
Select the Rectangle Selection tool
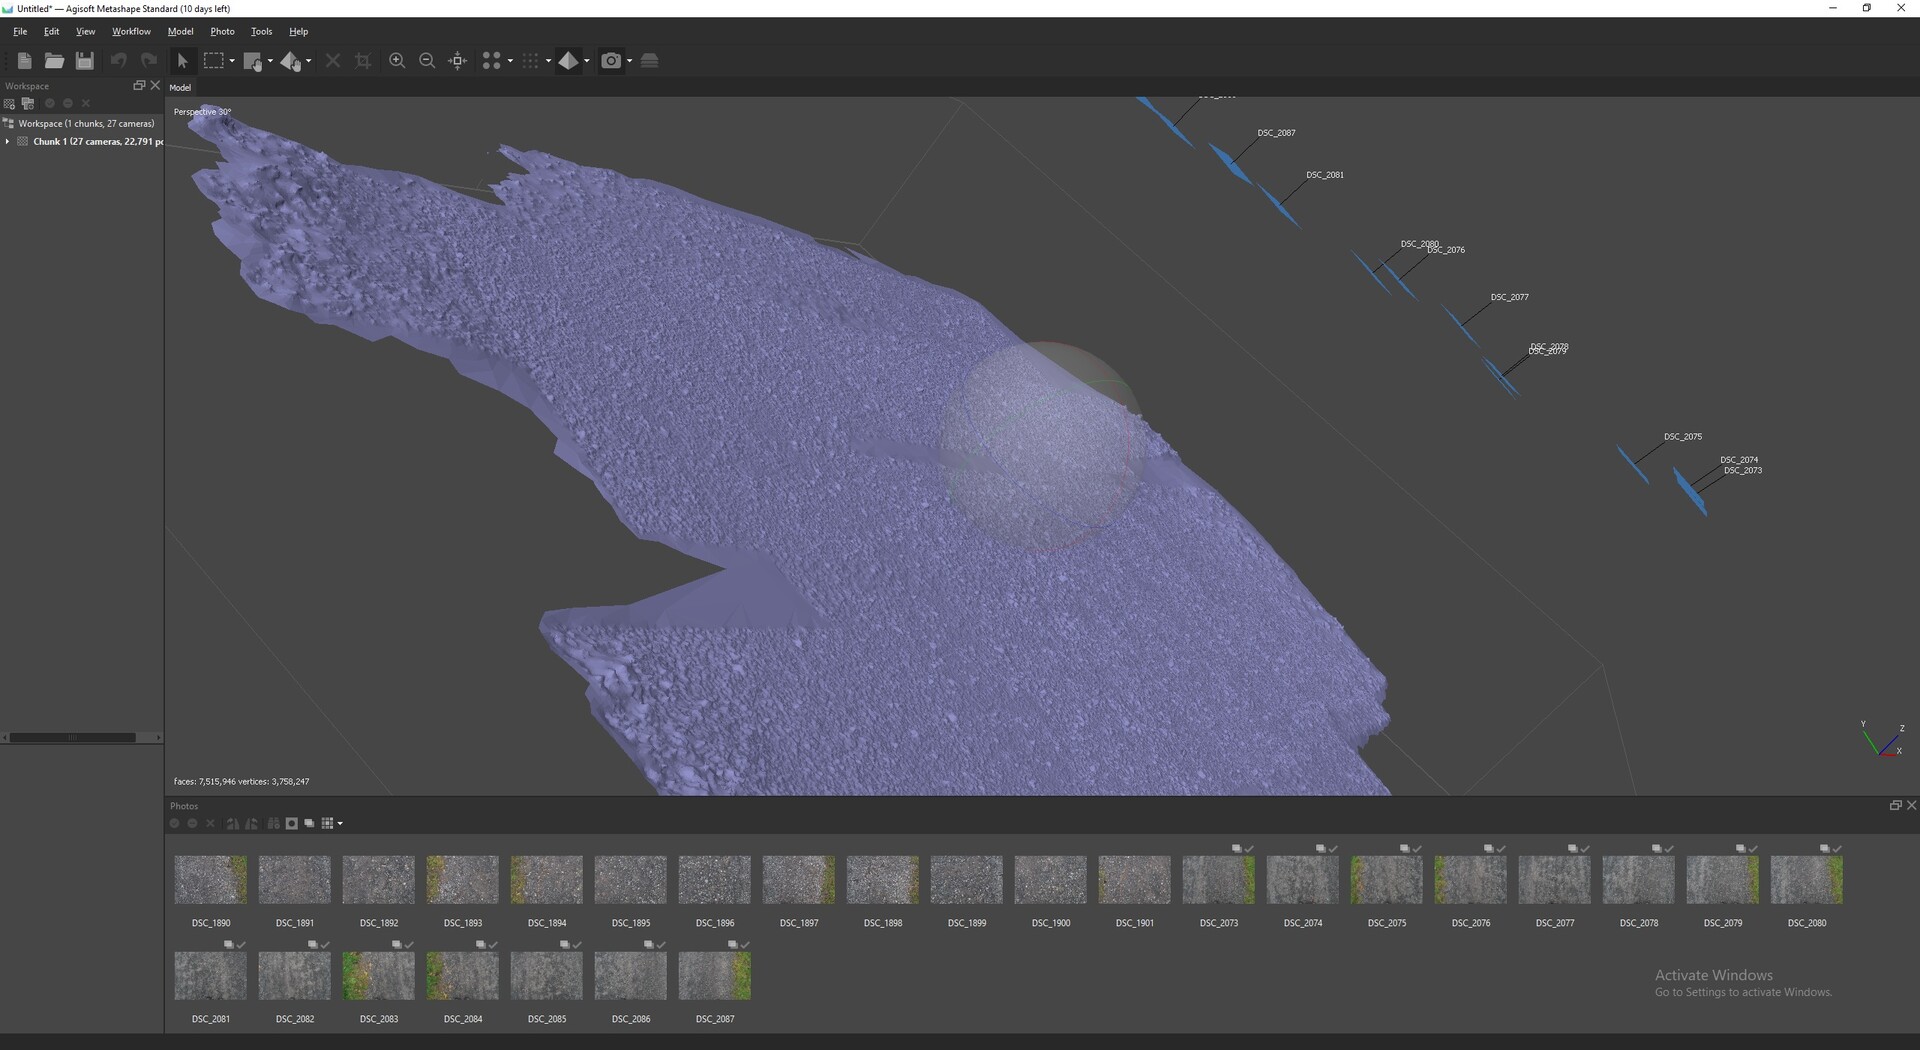point(213,61)
